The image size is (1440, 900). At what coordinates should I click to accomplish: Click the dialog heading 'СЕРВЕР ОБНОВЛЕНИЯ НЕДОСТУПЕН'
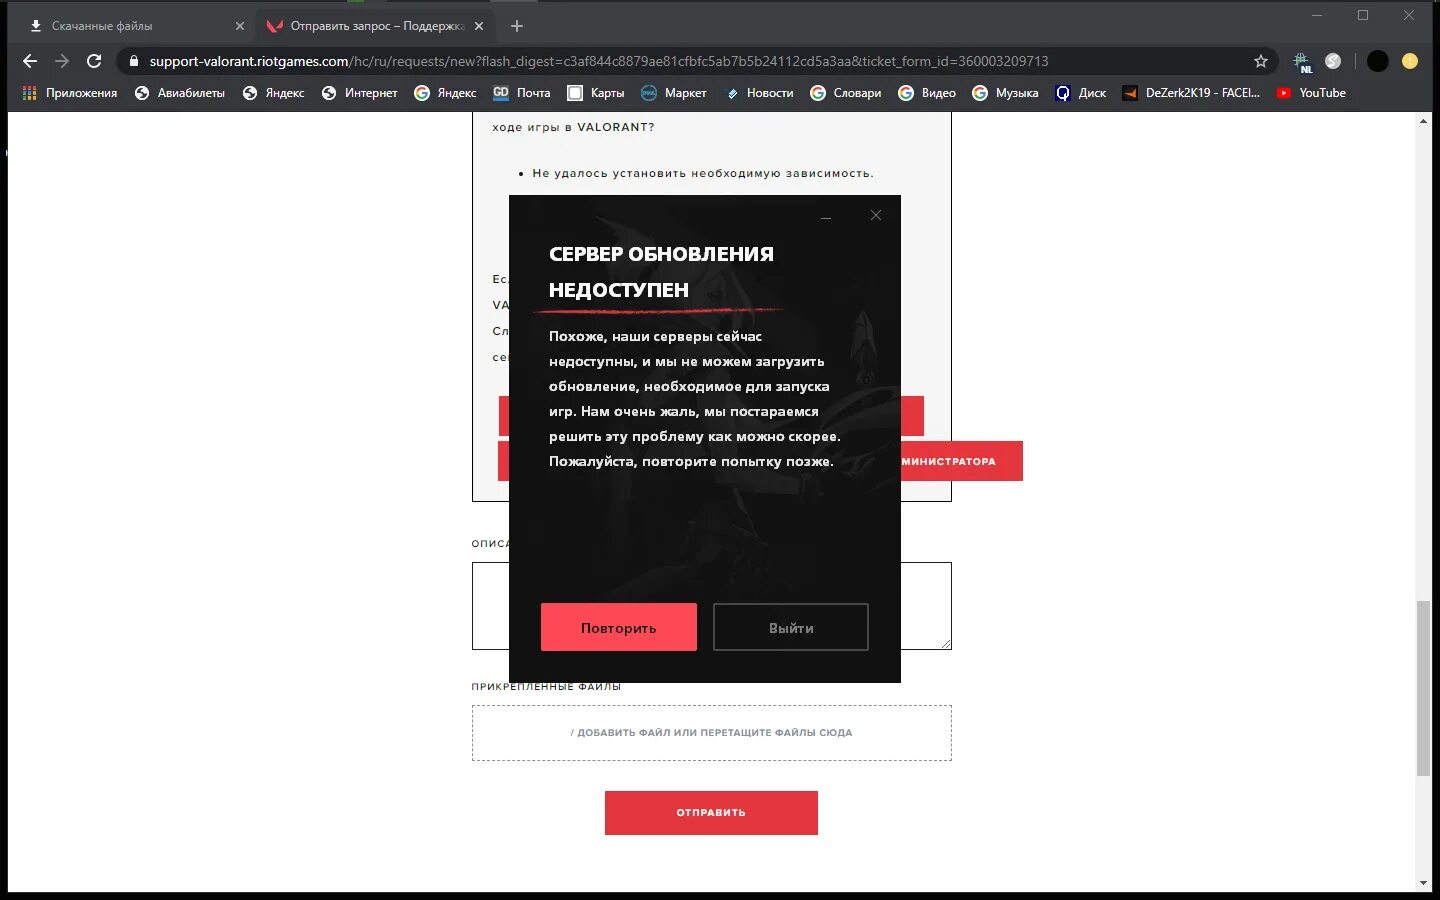pos(661,272)
